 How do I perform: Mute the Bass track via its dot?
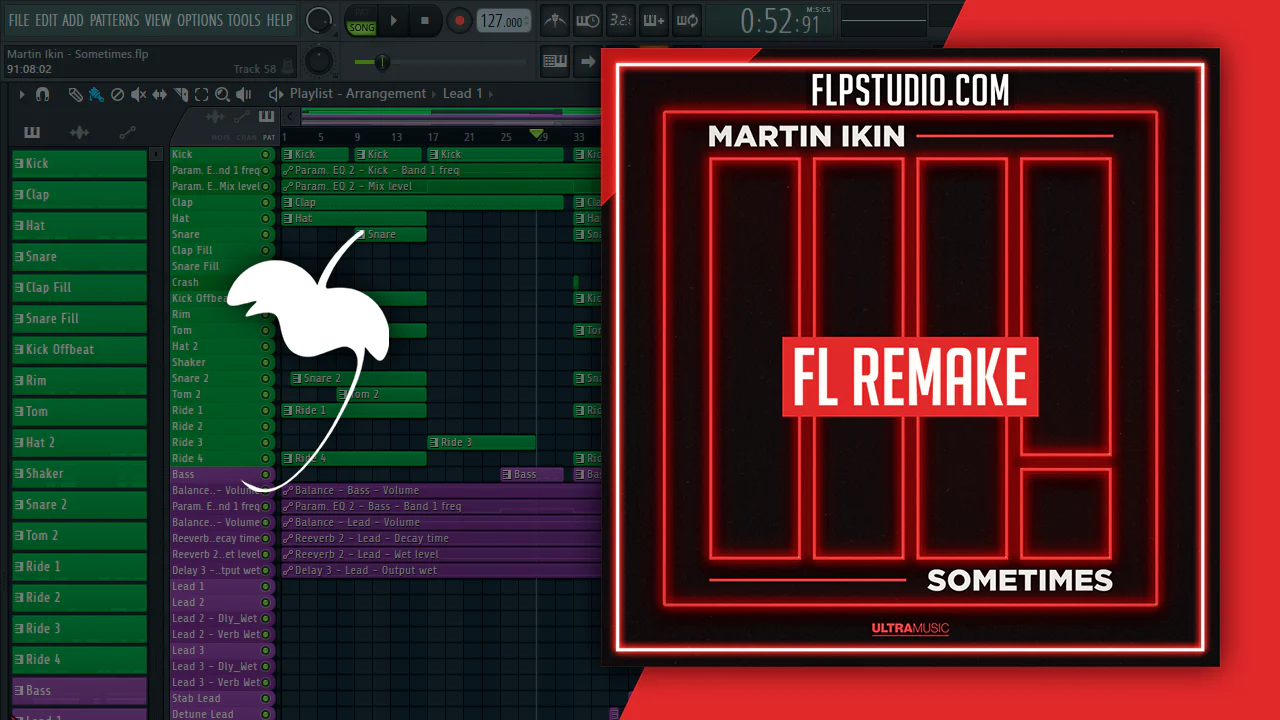coord(266,475)
